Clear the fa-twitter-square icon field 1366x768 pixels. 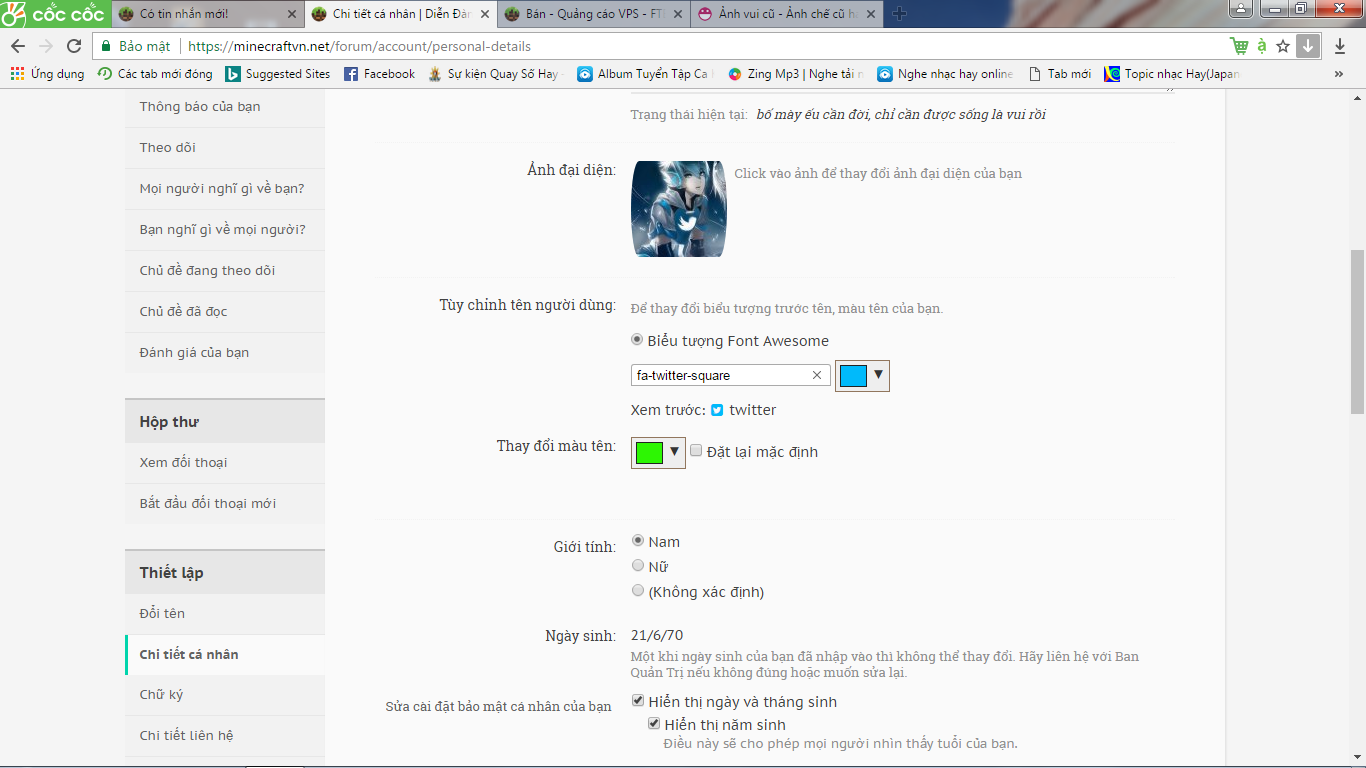[x=816, y=375]
